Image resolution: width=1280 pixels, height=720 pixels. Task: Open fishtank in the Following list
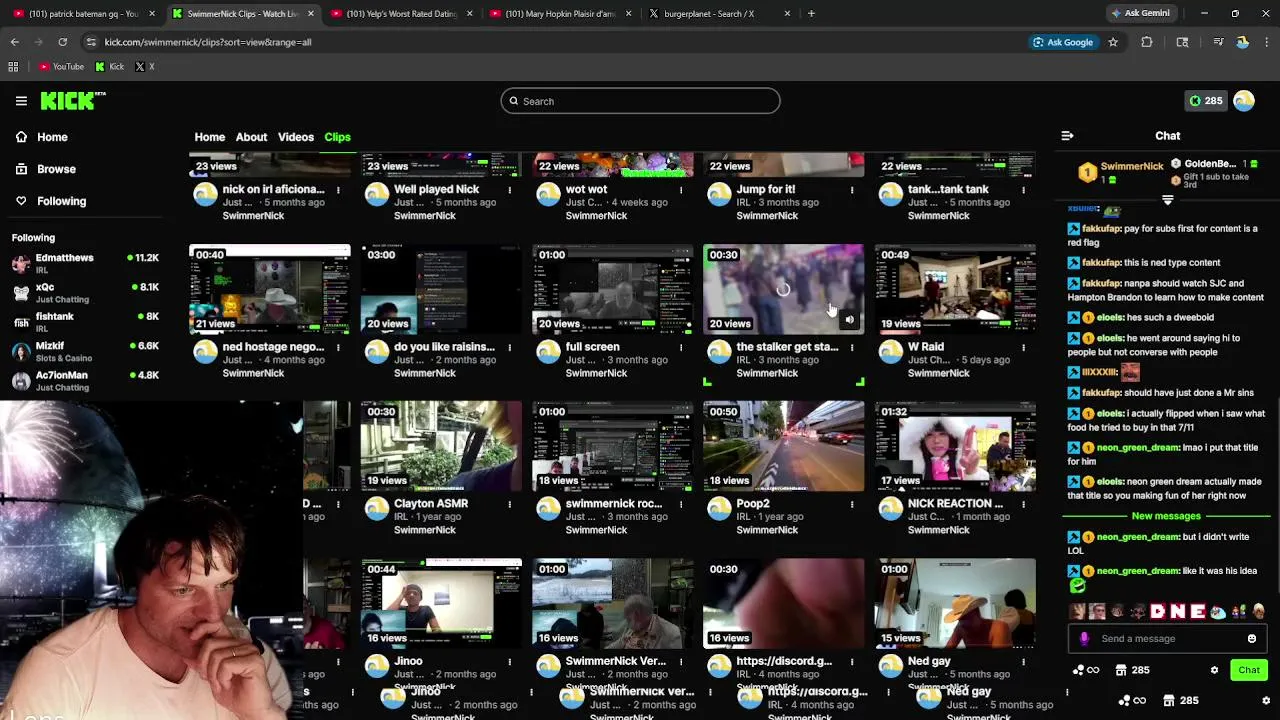85,322
